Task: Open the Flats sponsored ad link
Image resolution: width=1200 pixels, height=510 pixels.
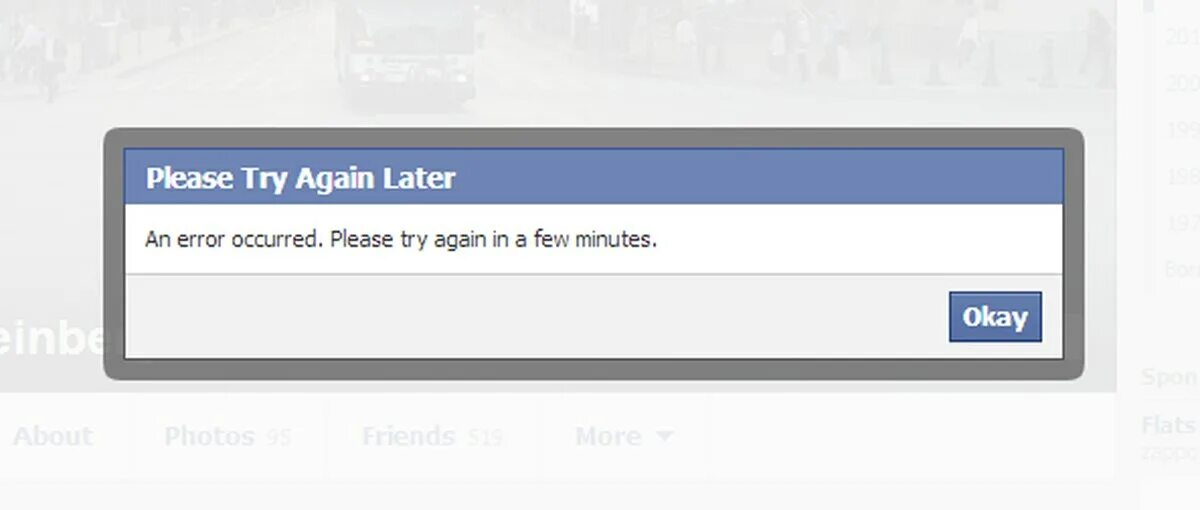Action: pos(1170,426)
